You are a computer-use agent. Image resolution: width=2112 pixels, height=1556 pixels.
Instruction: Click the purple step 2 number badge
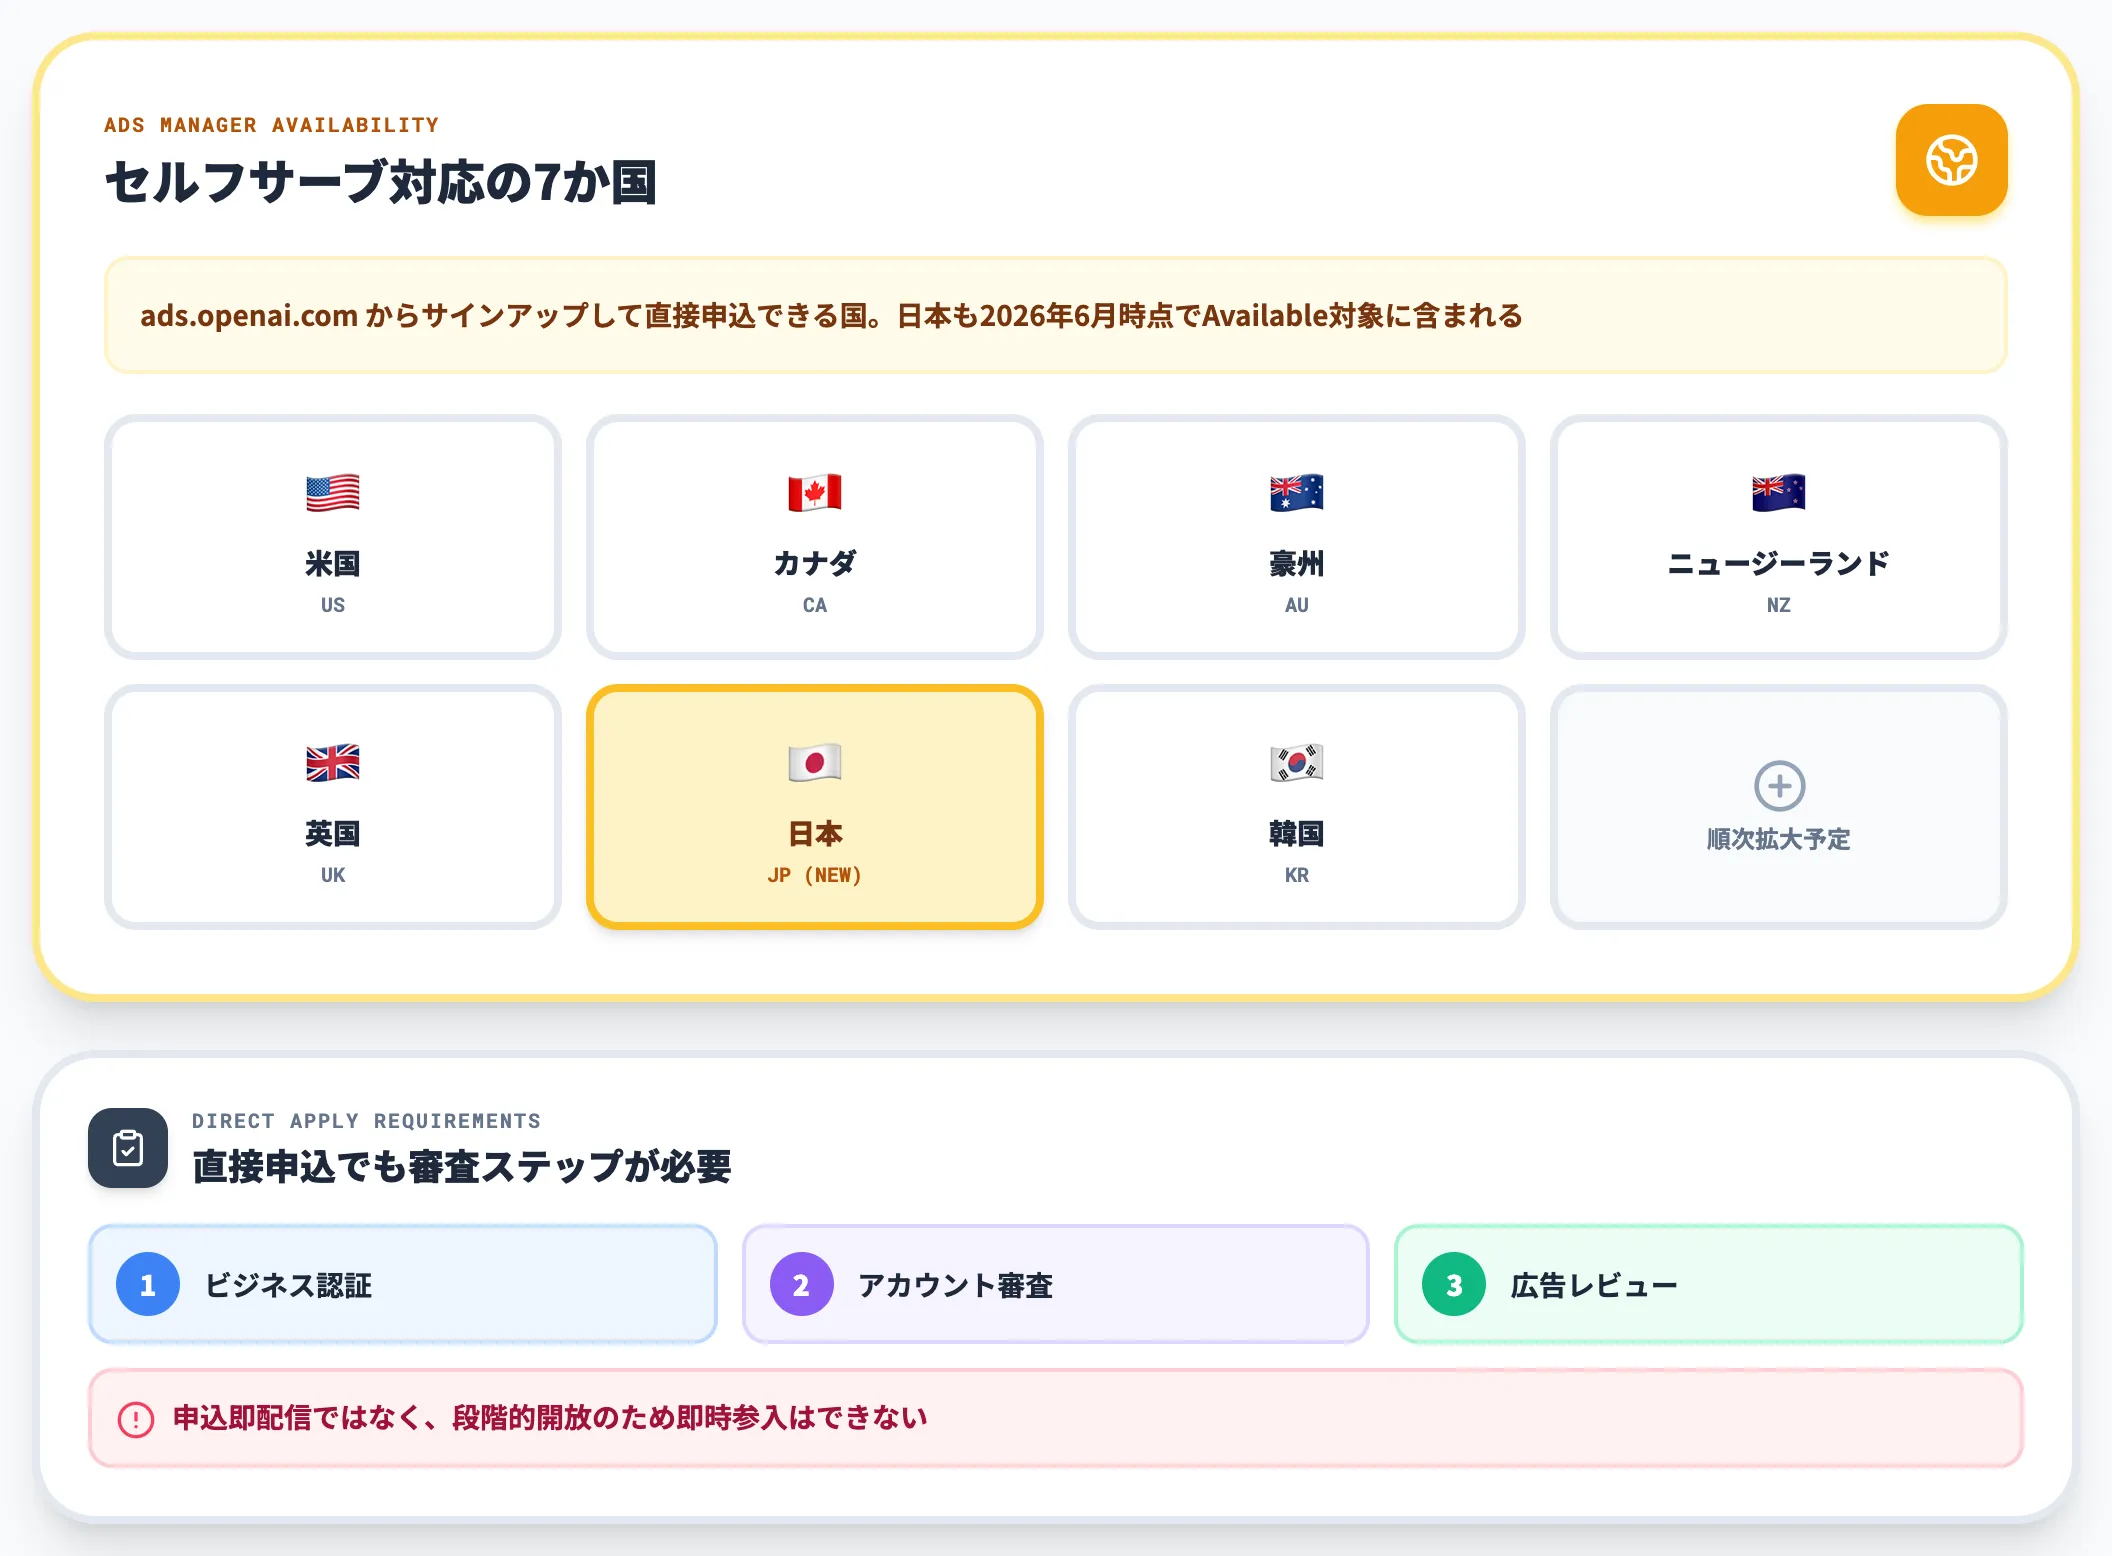tap(802, 1284)
